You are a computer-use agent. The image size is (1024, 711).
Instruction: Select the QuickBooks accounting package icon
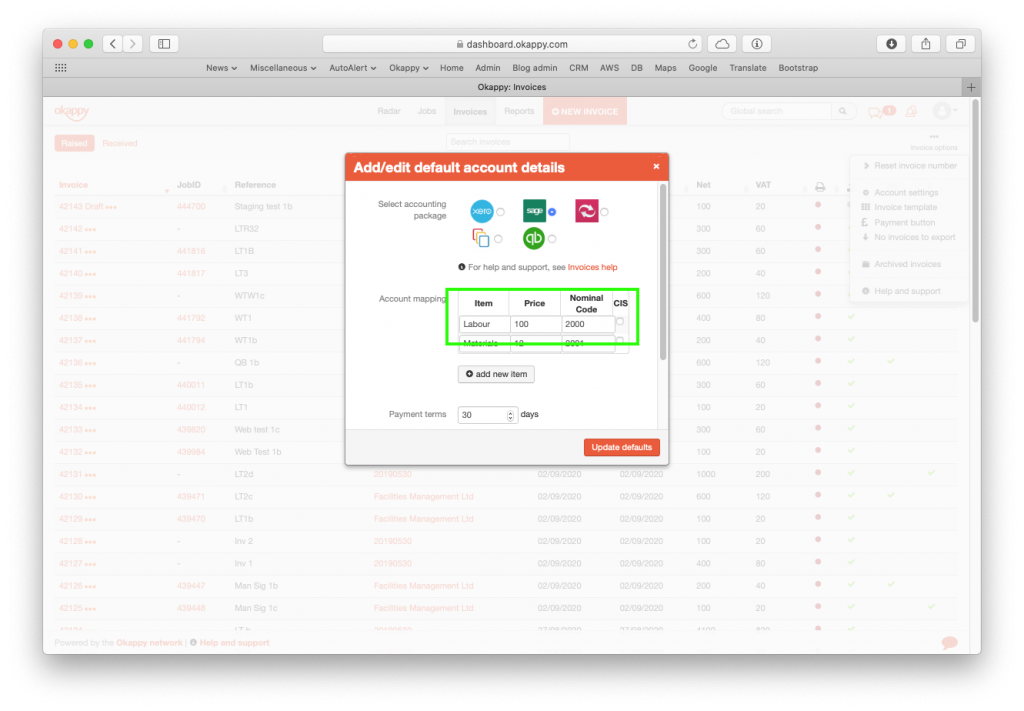coord(533,237)
